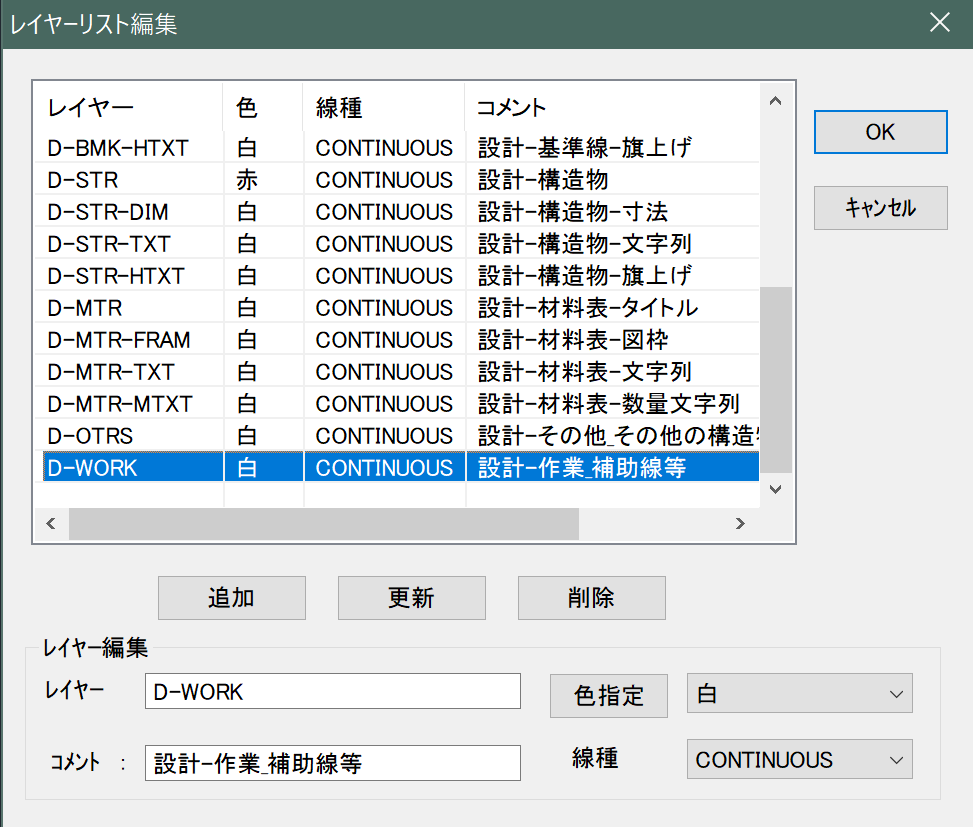Click the vertical scrollbar thumb
Viewport: 973px width, 827px height.
pyautogui.click(x=776, y=380)
